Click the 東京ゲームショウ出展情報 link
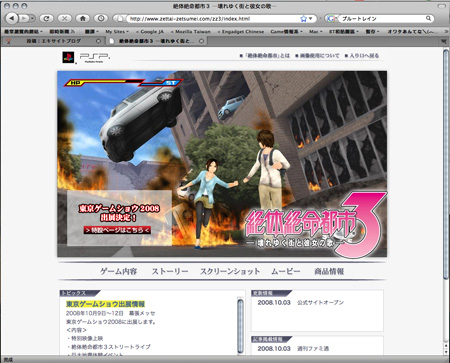This screenshot has width=450, height=363. pyautogui.click(x=105, y=304)
